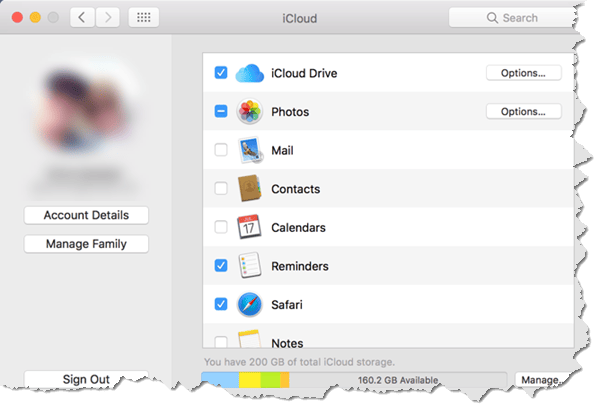Click the Mail label
Viewport: 606px width, 413px height.
283,150
